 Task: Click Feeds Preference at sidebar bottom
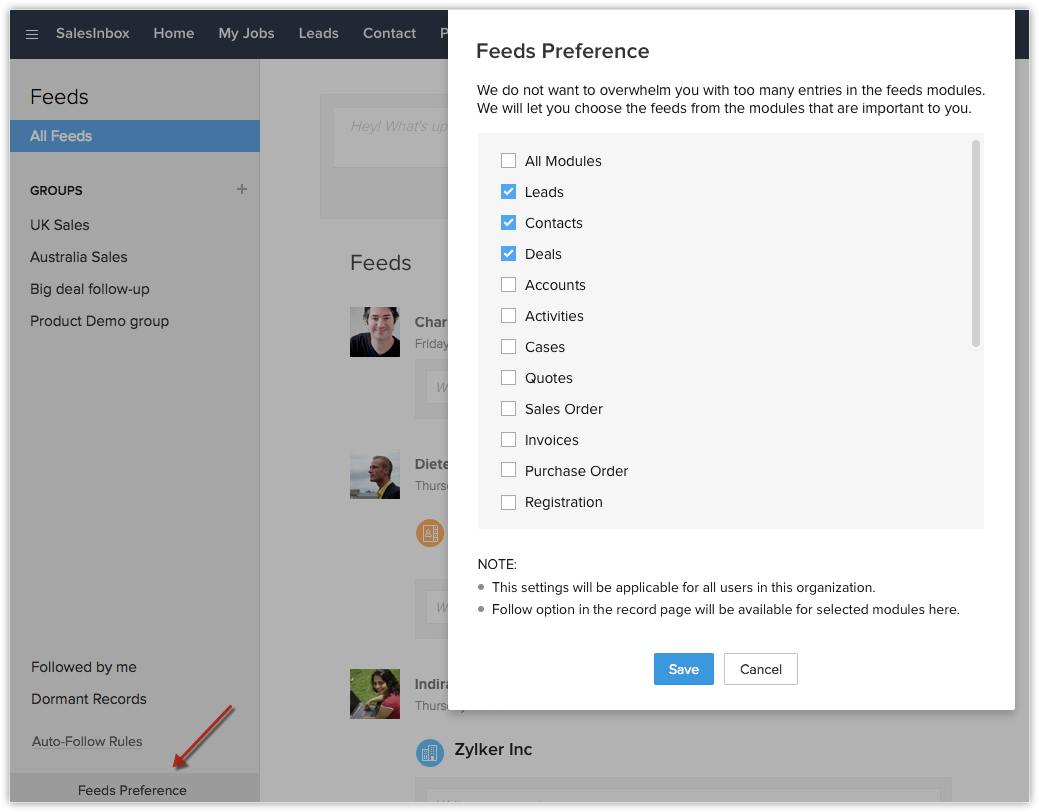(x=132, y=790)
